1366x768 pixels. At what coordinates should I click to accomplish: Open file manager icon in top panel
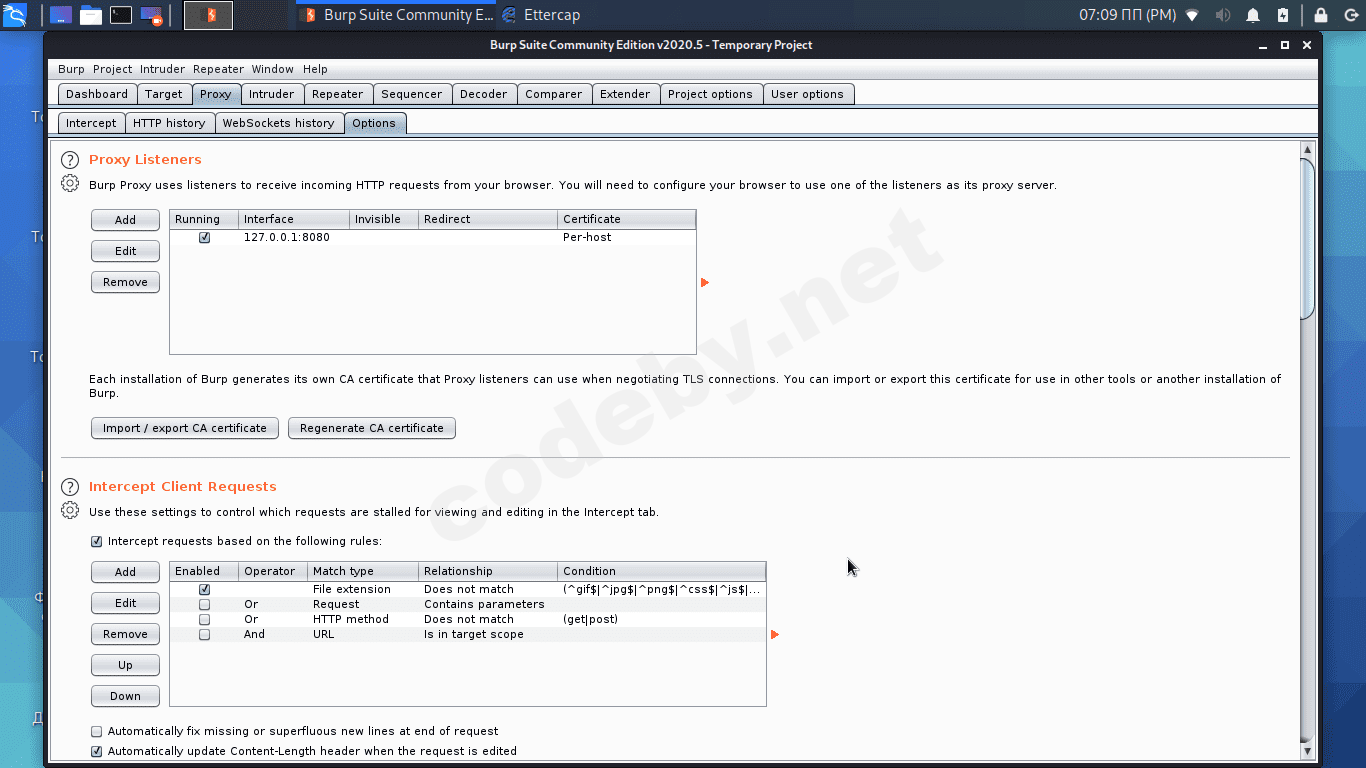(x=91, y=15)
